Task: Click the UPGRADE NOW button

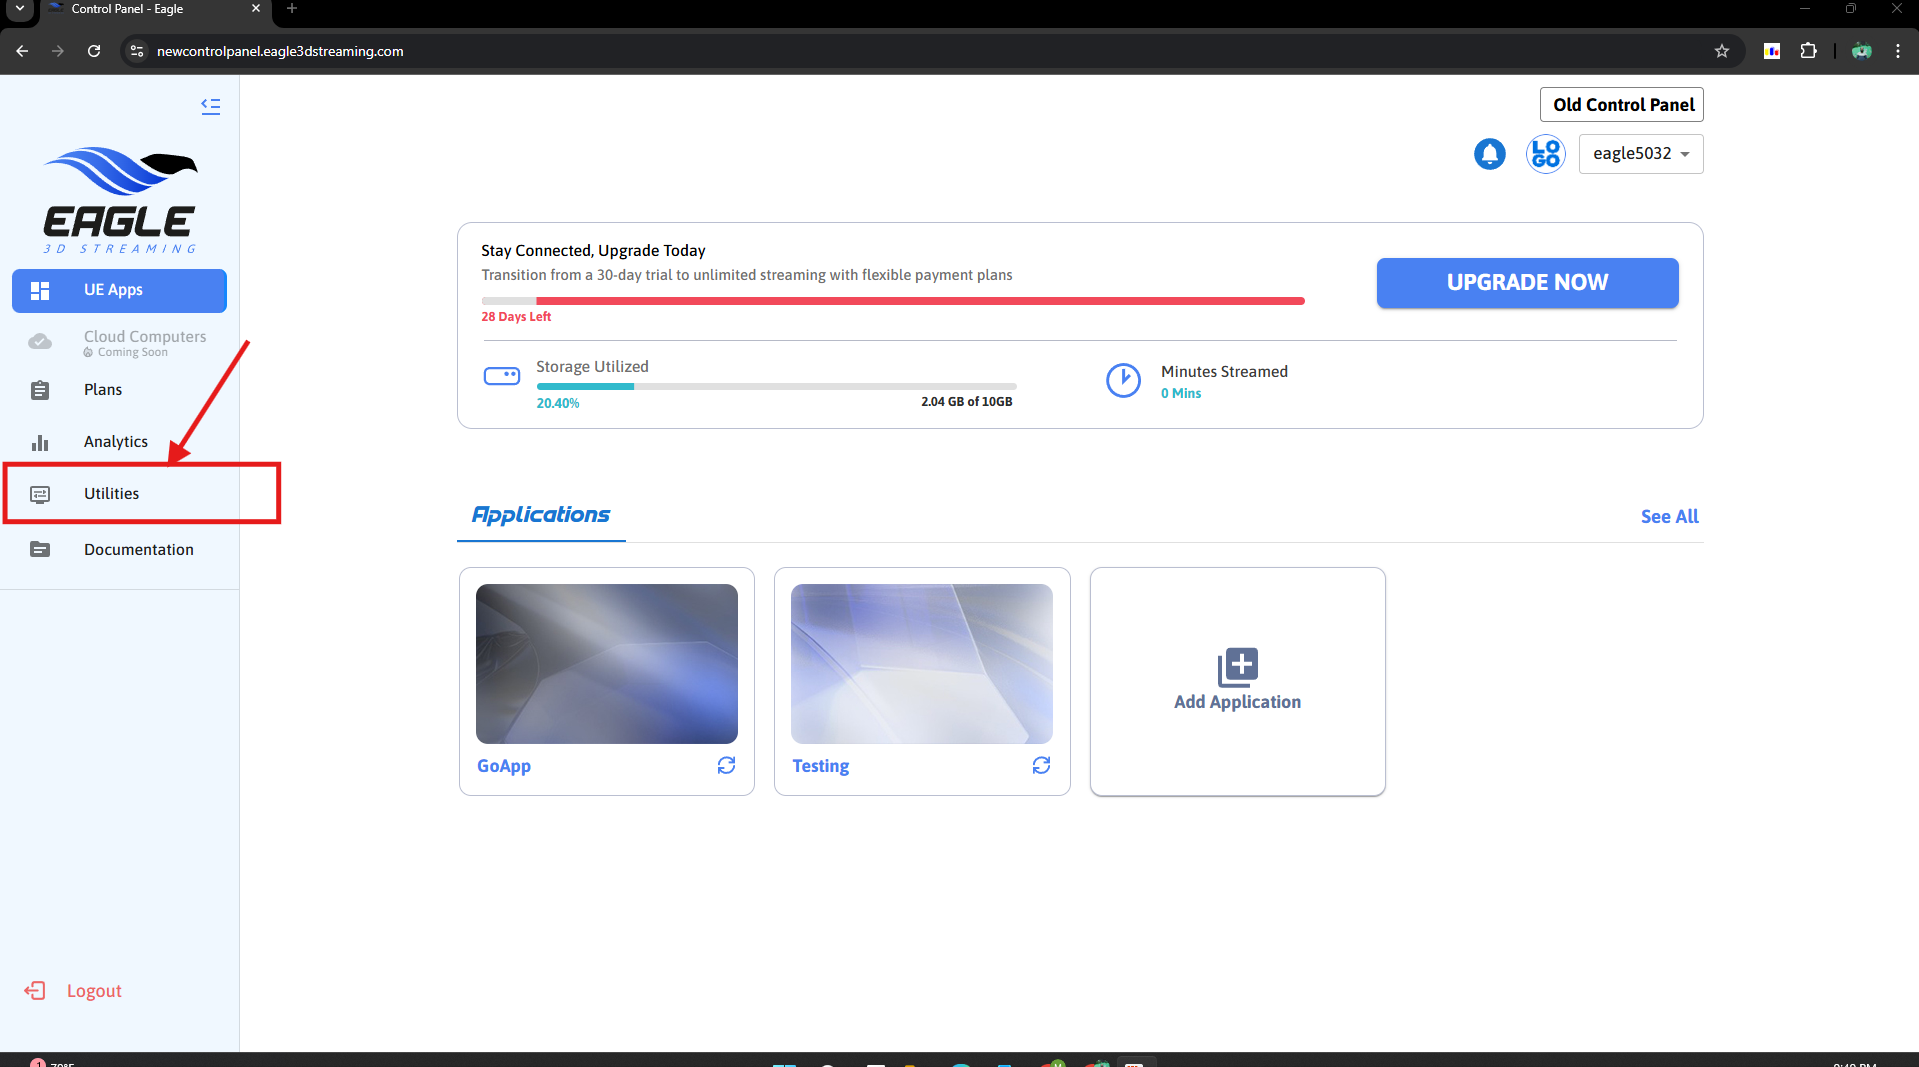Action: coord(1526,283)
